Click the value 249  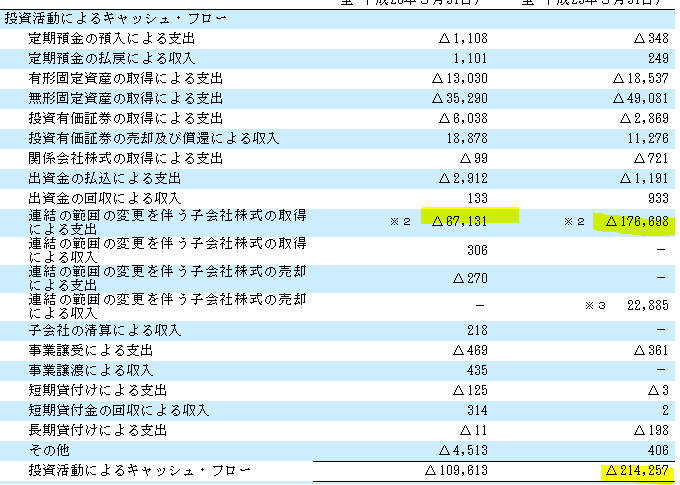point(658,59)
